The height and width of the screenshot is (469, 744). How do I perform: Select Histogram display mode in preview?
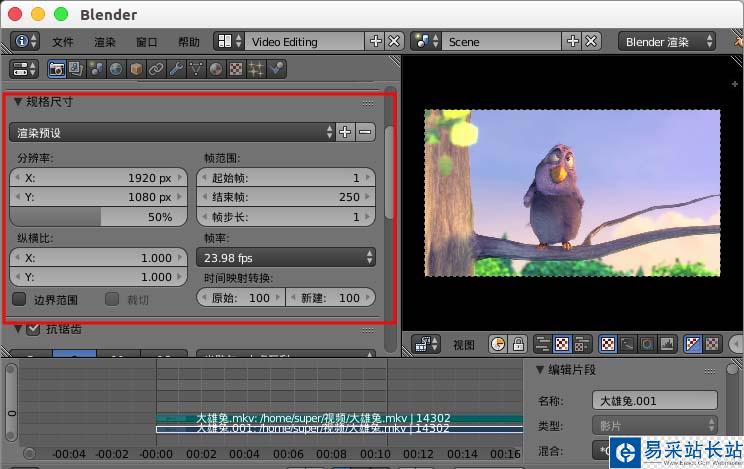[x=667, y=344]
